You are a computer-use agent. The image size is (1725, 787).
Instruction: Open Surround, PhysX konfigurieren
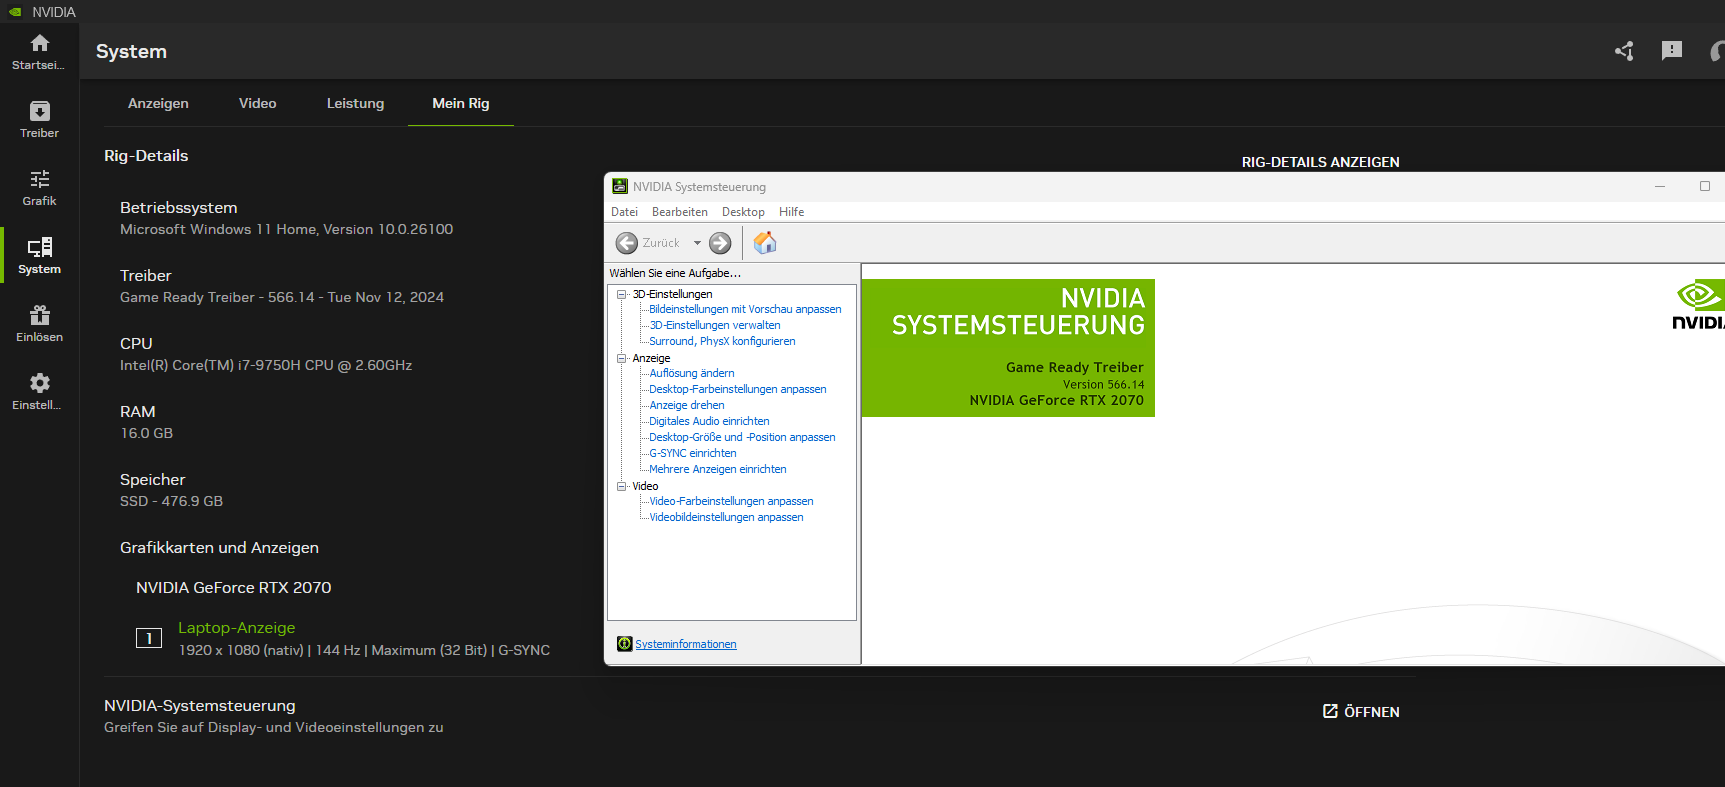coord(722,341)
